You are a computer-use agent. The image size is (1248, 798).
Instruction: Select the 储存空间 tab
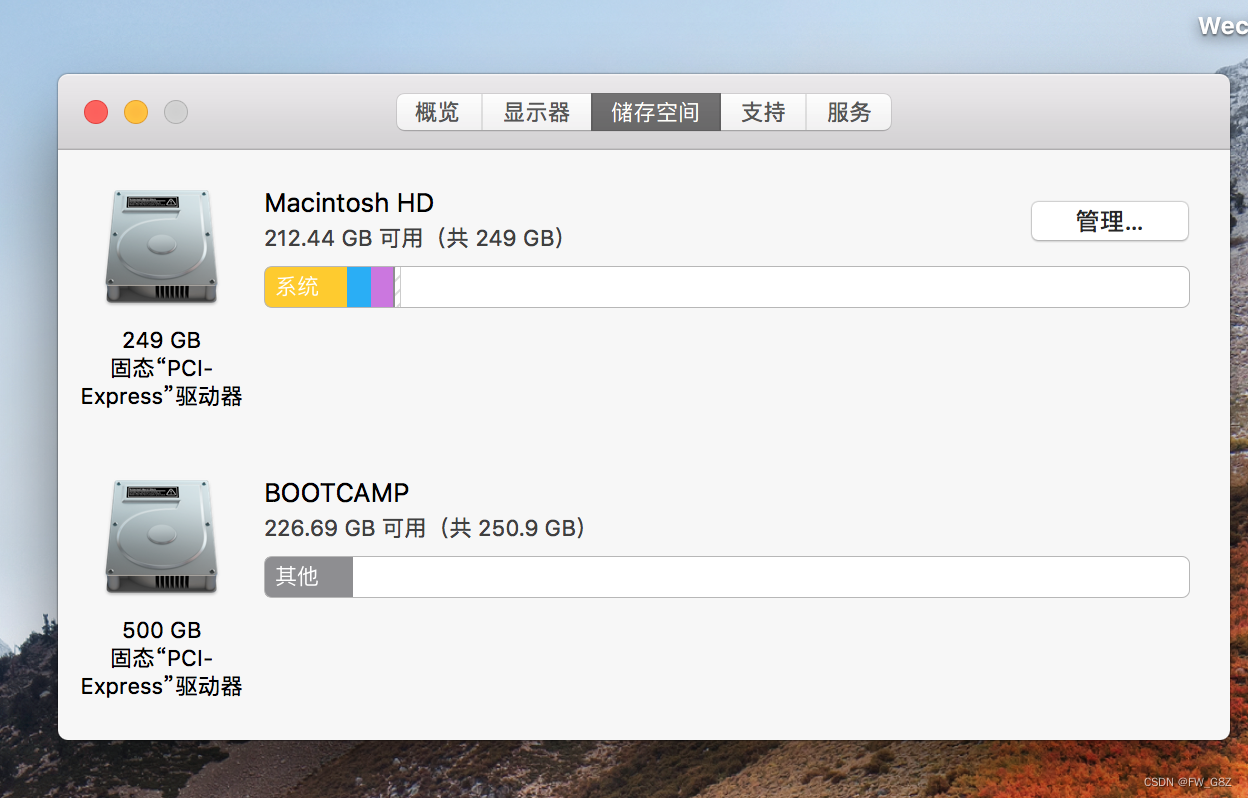(655, 112)
